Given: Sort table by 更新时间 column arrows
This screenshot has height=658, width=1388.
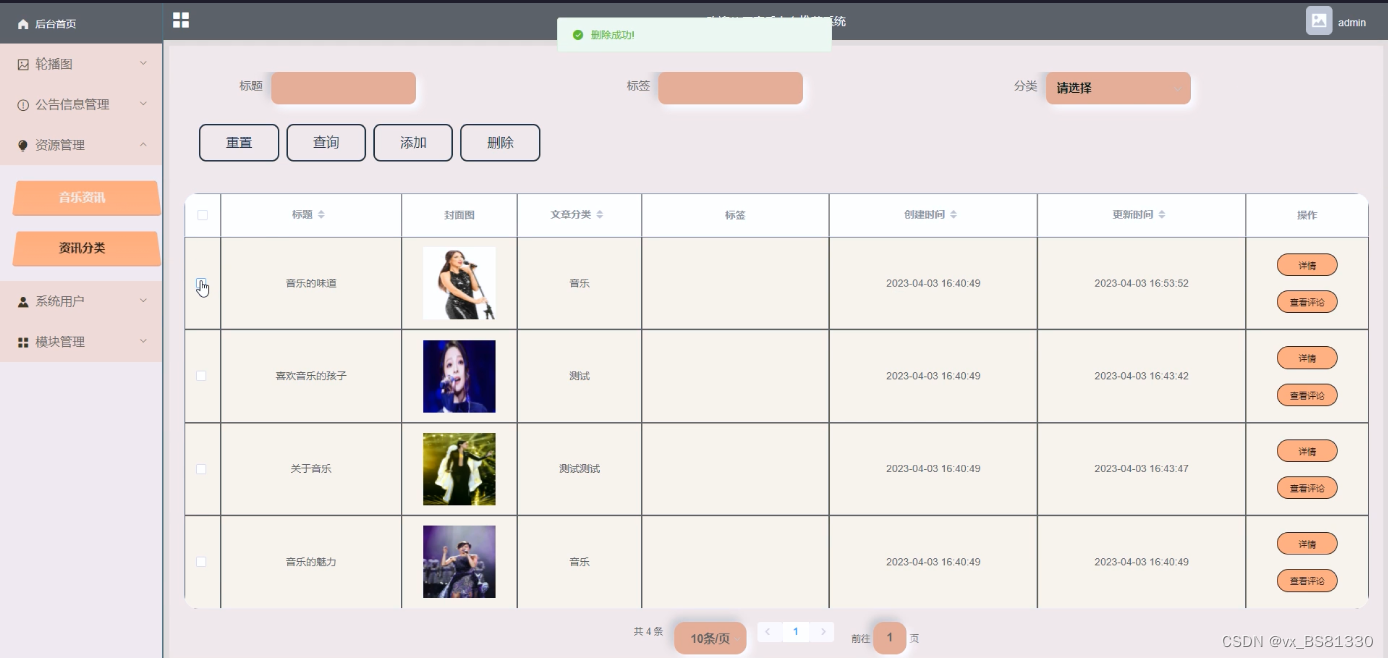Looking at the screenshot, I should [x=1162, y=215].
